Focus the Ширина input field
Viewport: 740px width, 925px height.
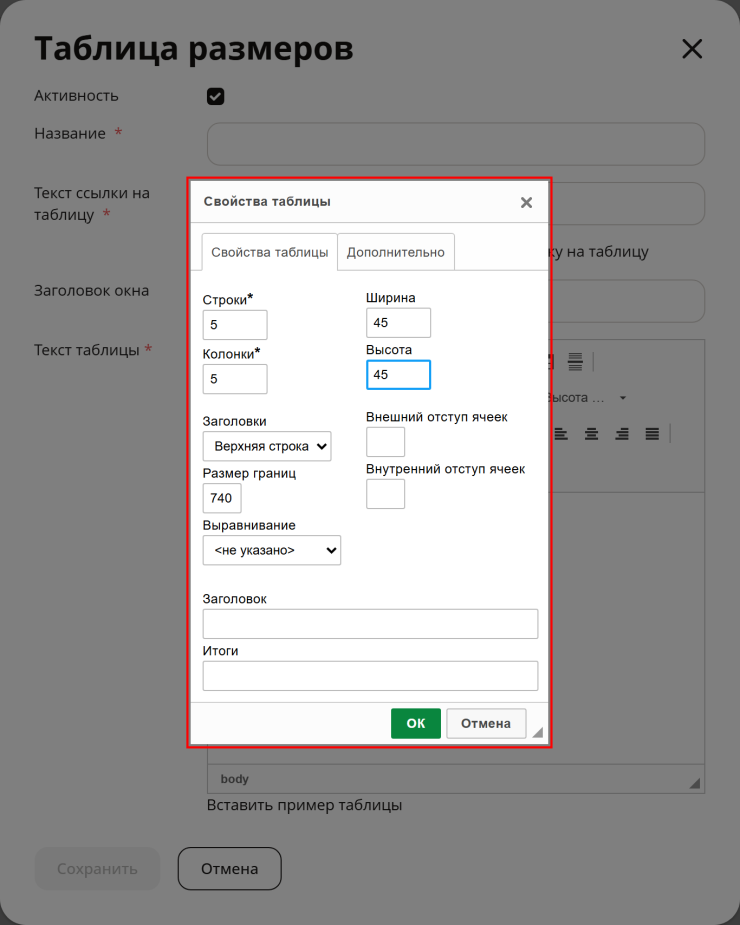(398, 323)
